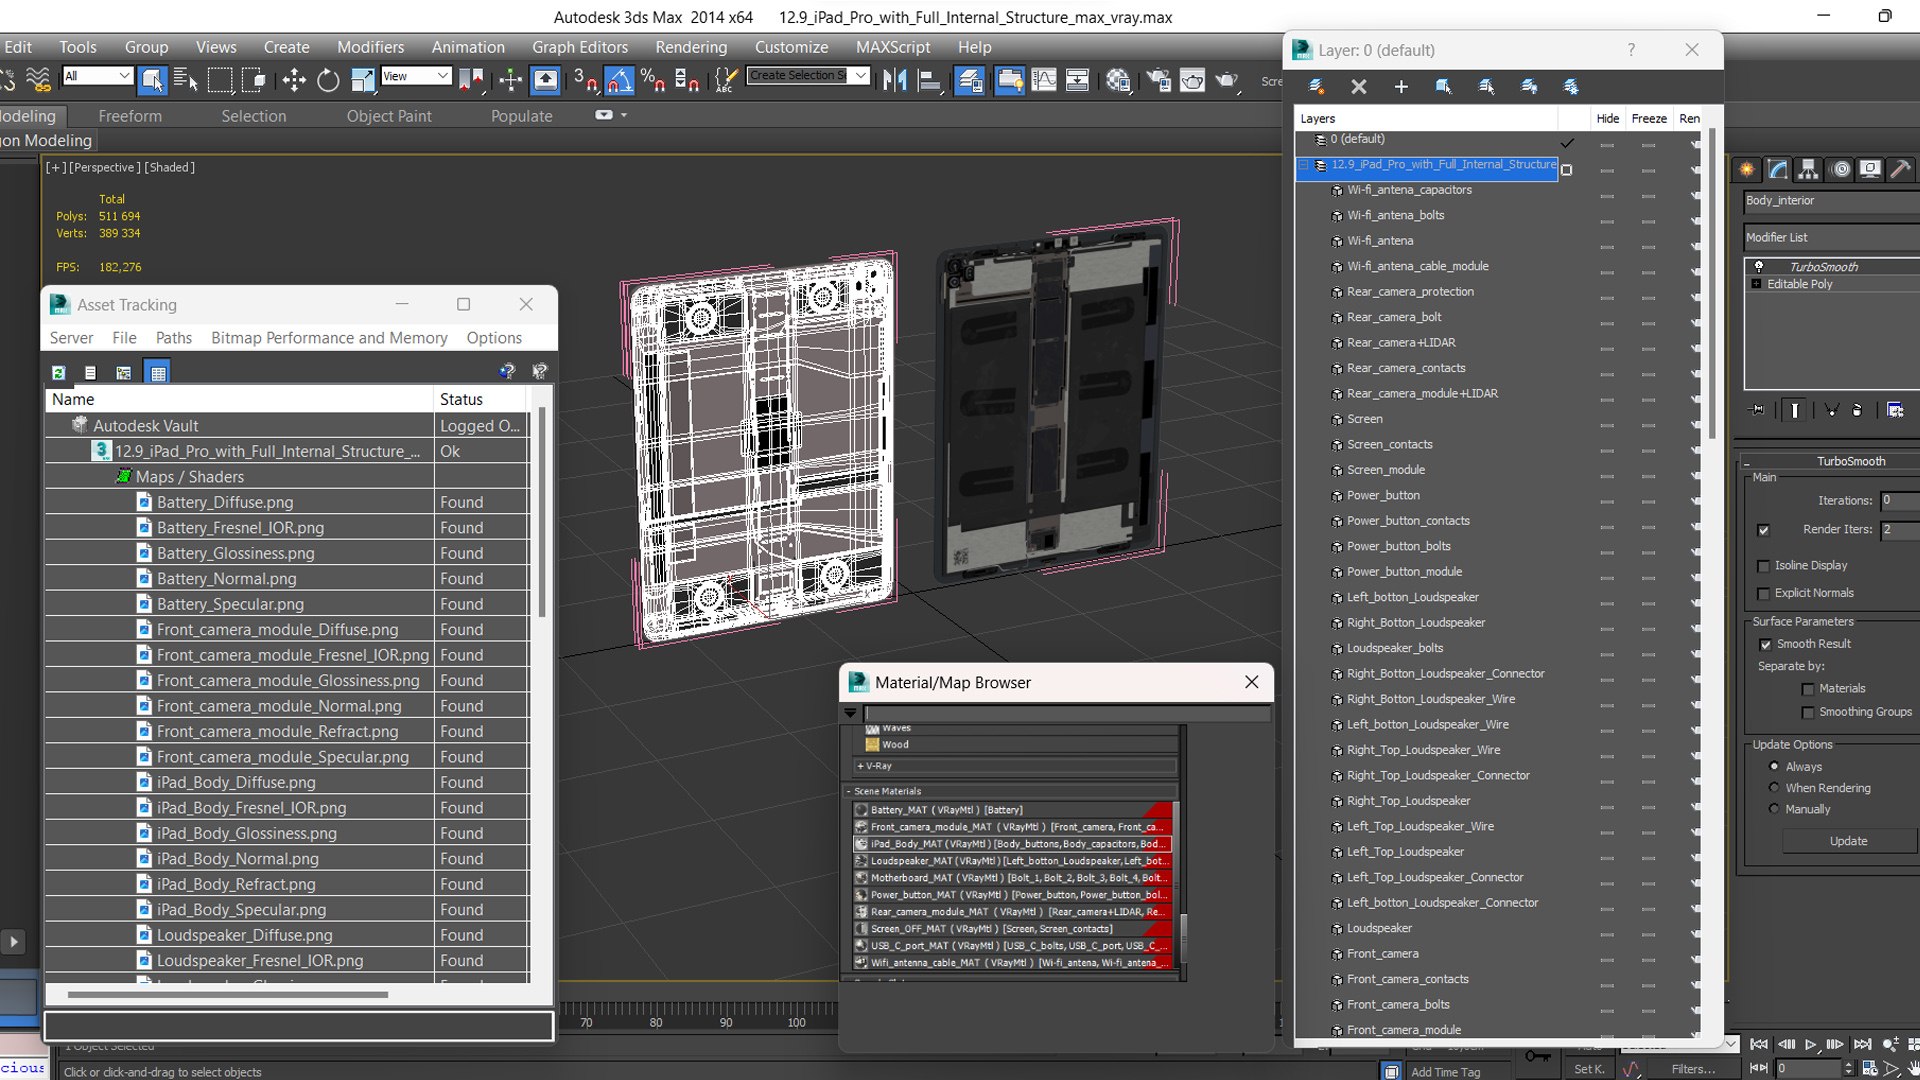Viewport: 1920px width, 1080px height.
Task: Open the Rendering menu
Action: [x=691, y=47]
